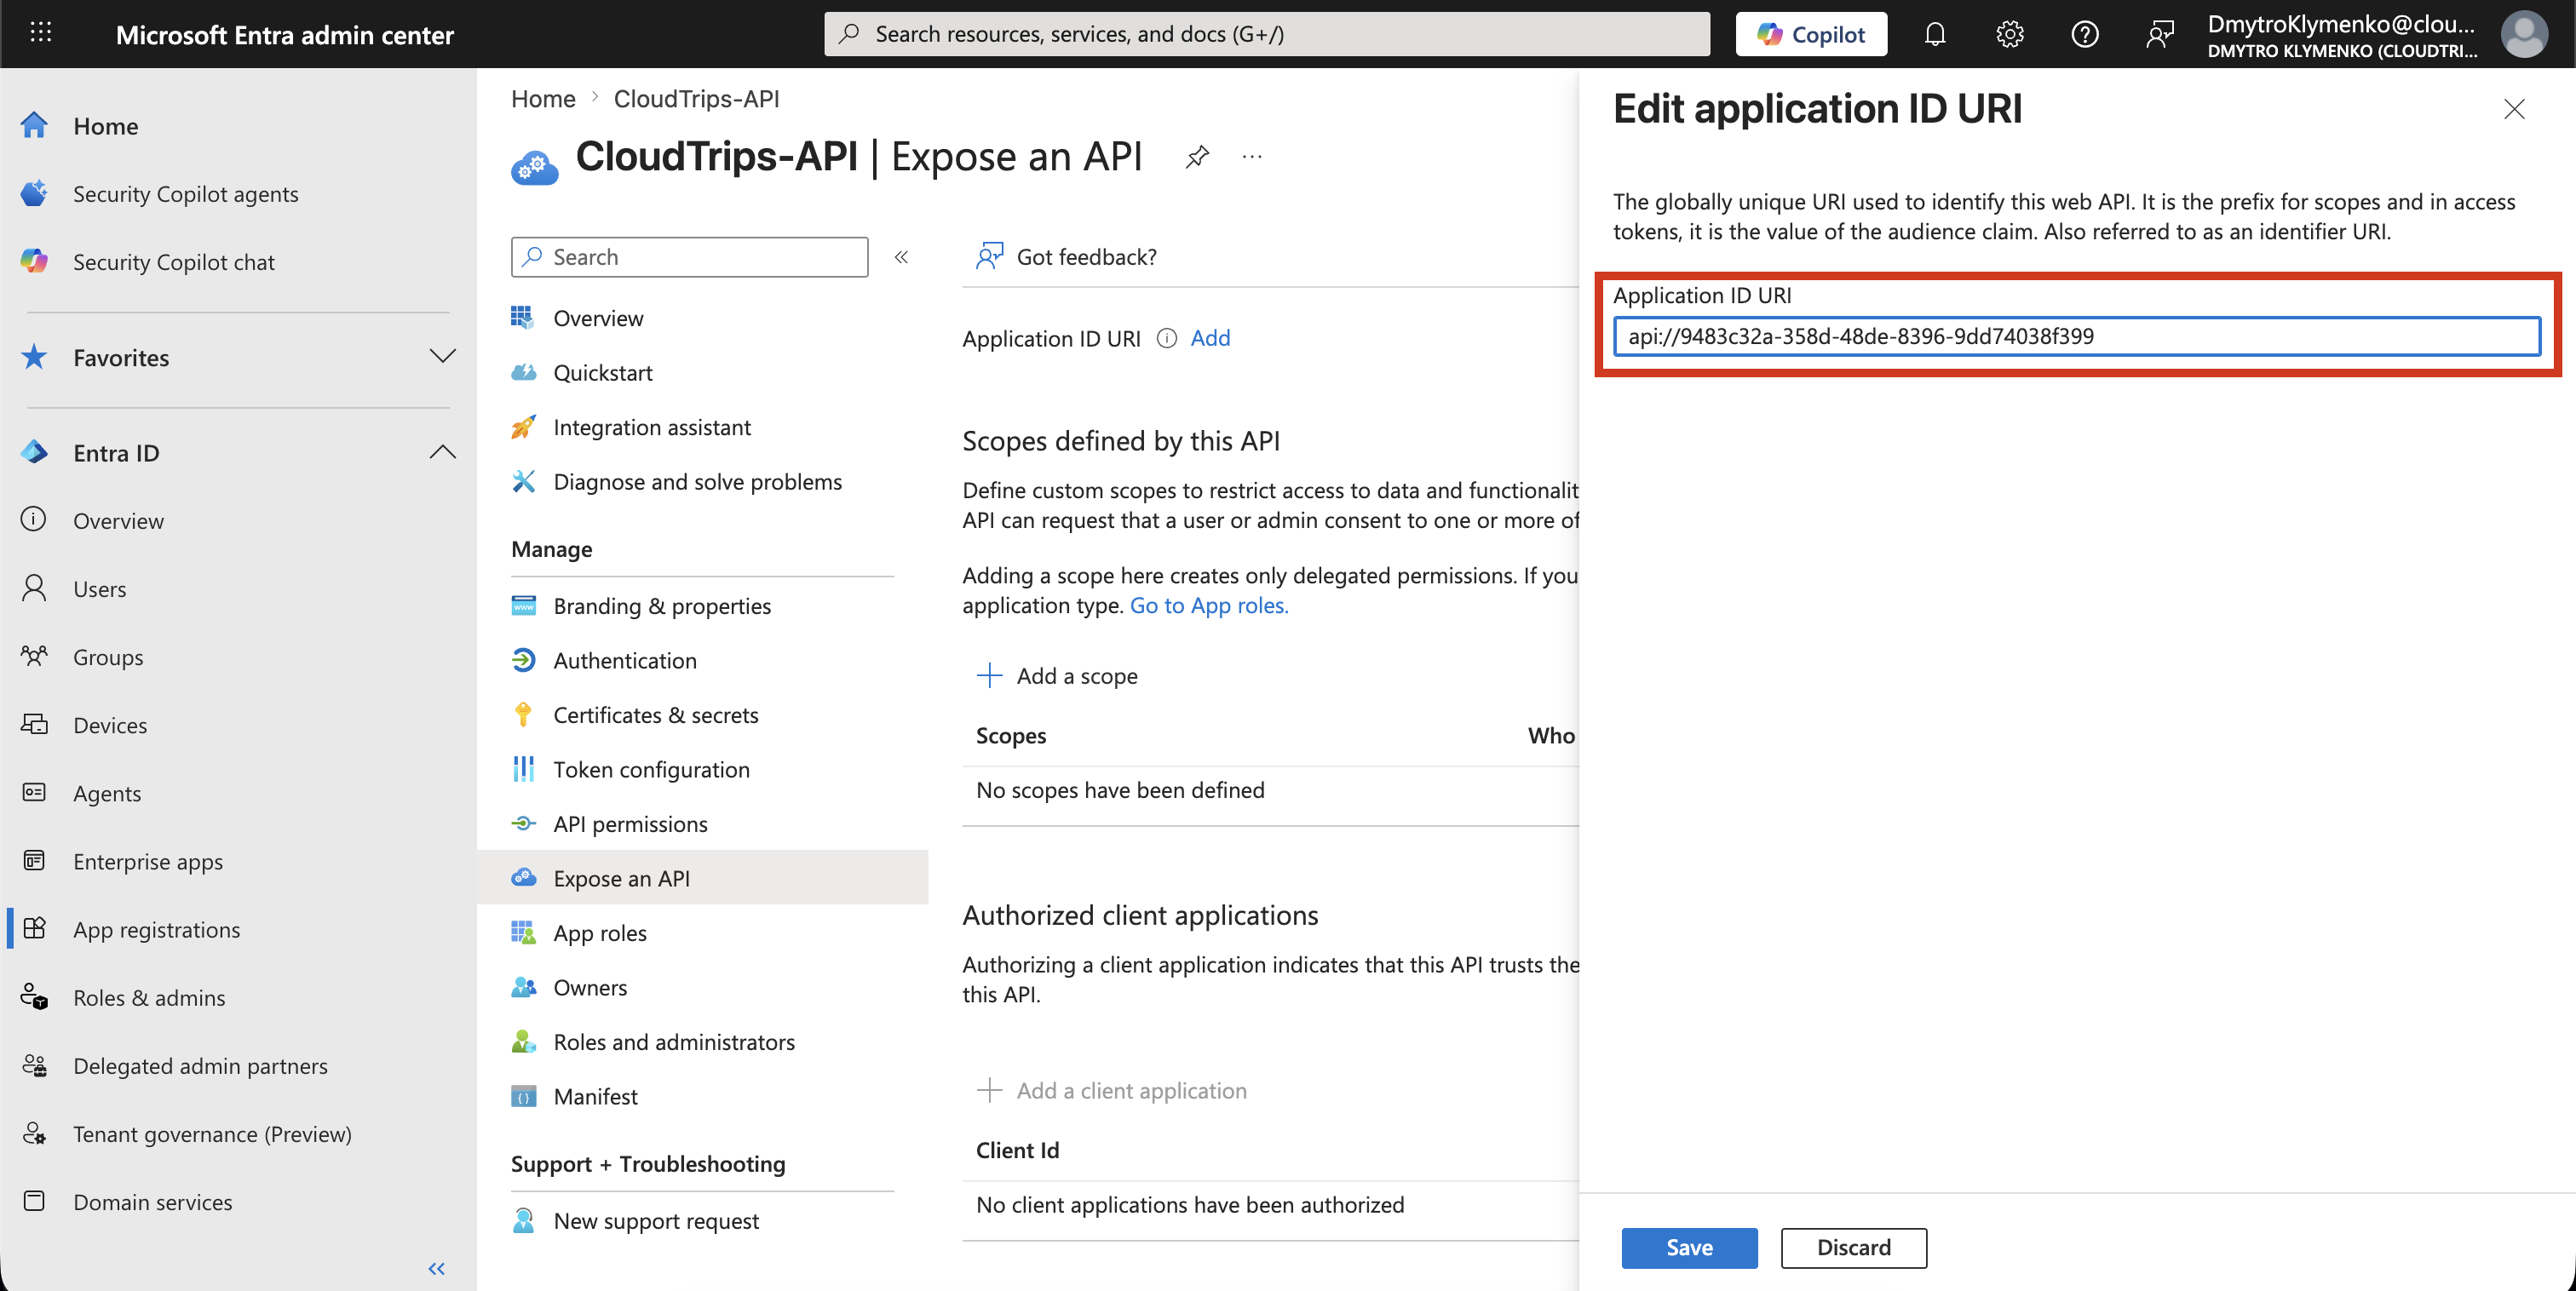The height and width of the screenshot is (1291, 2576).
Task: Focus the Application ID URI text field
Action: tap(2076, 336)
